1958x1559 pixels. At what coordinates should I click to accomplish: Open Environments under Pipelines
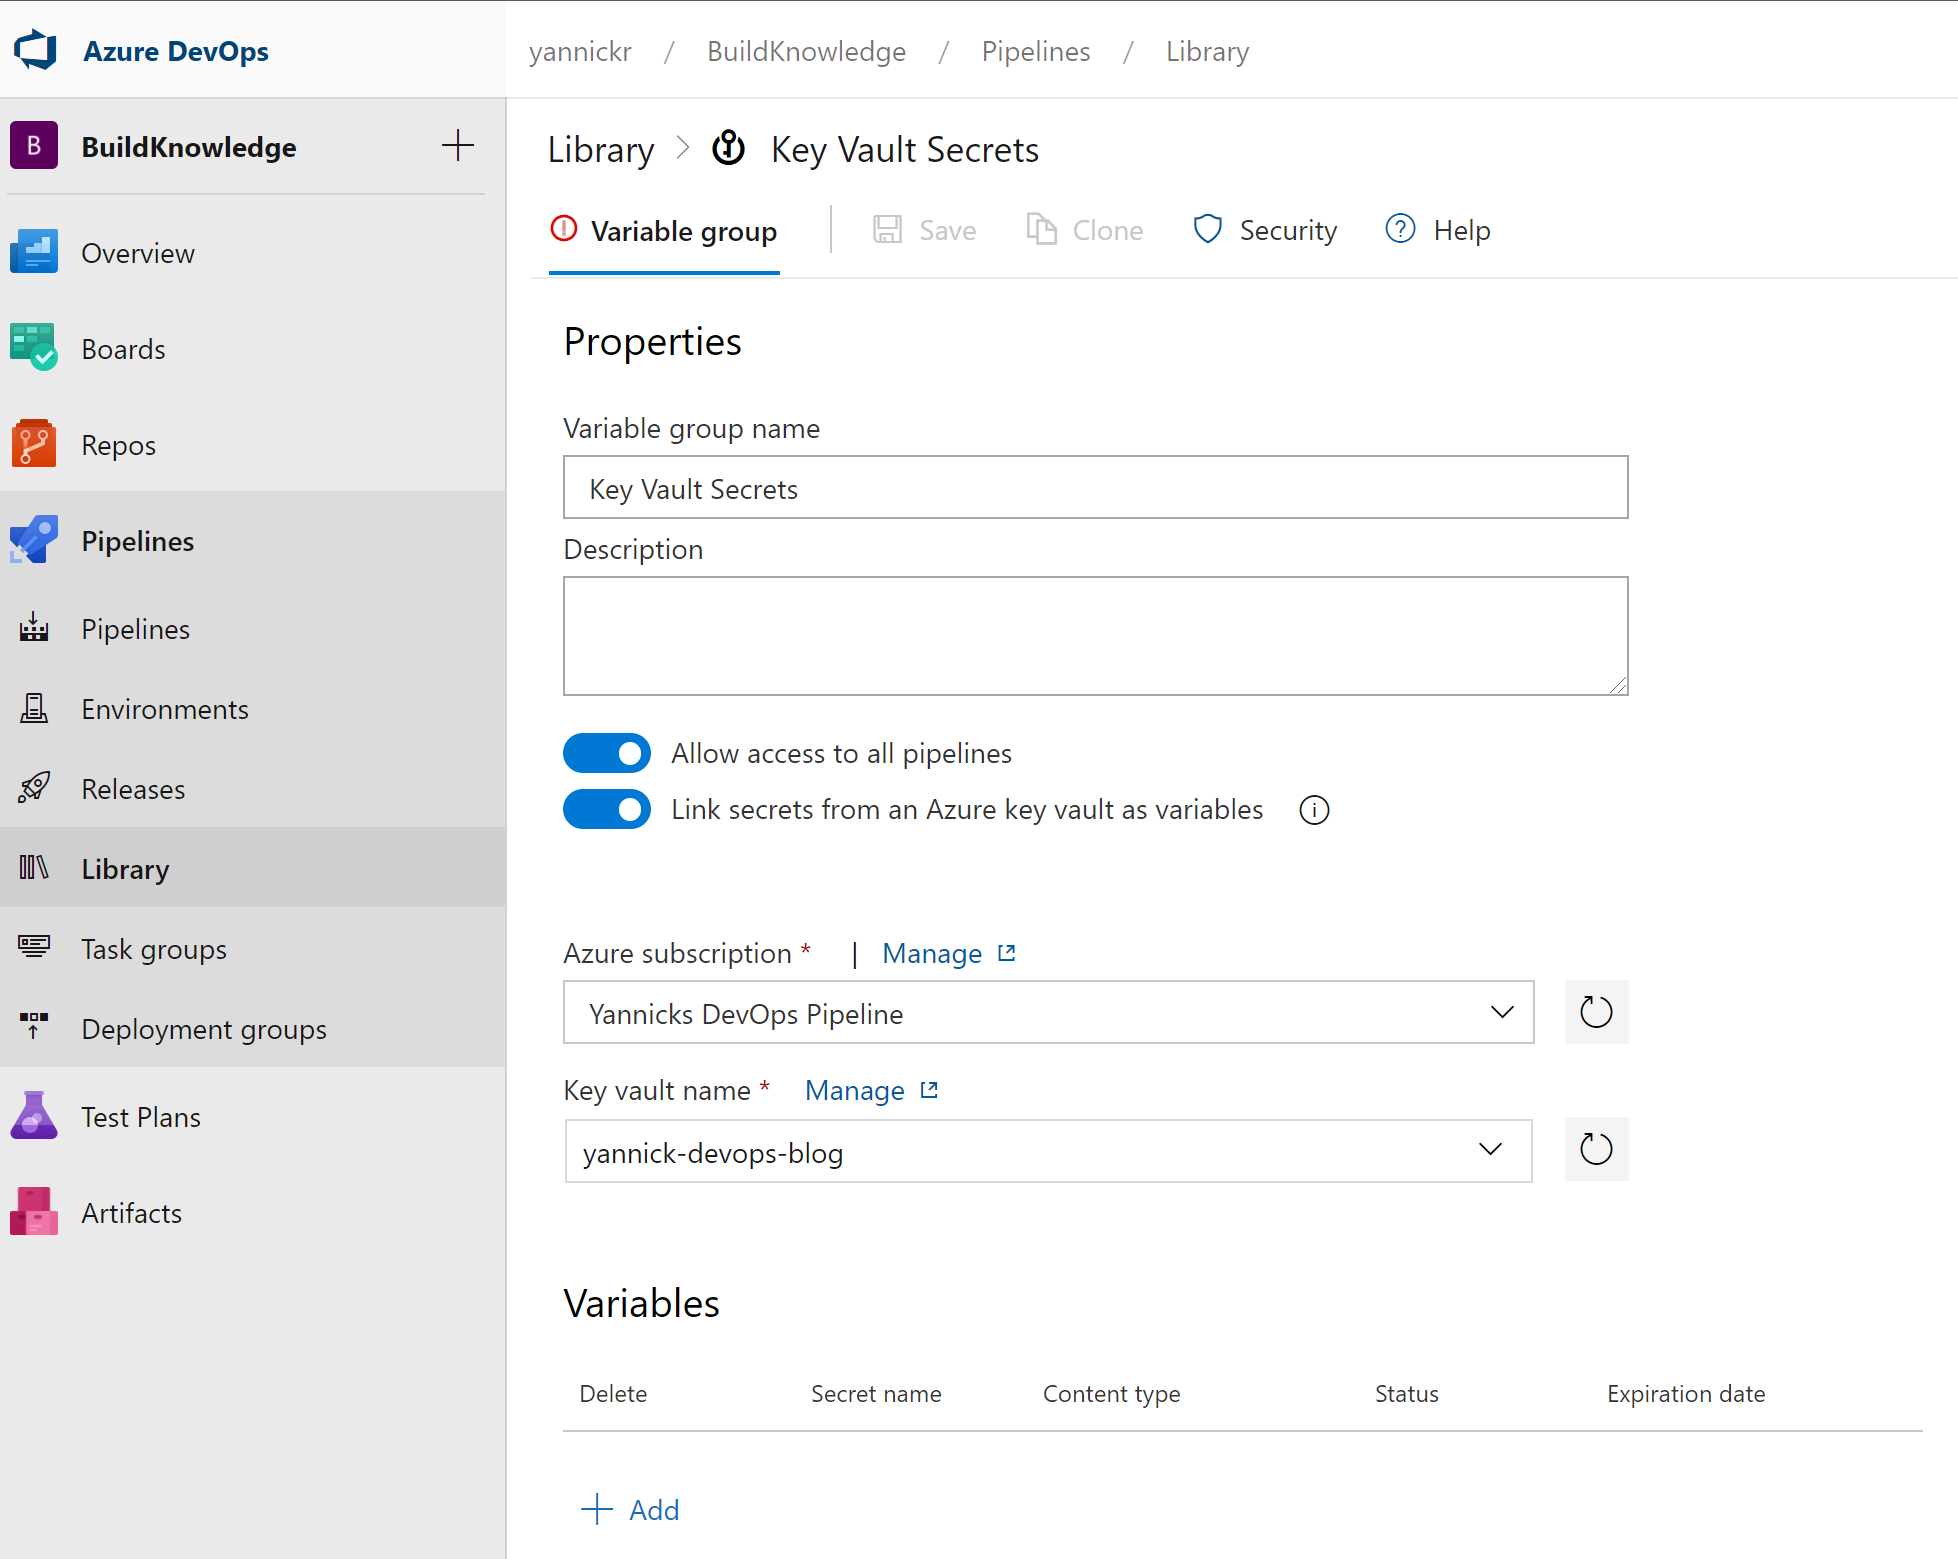[x=164, y=709]
